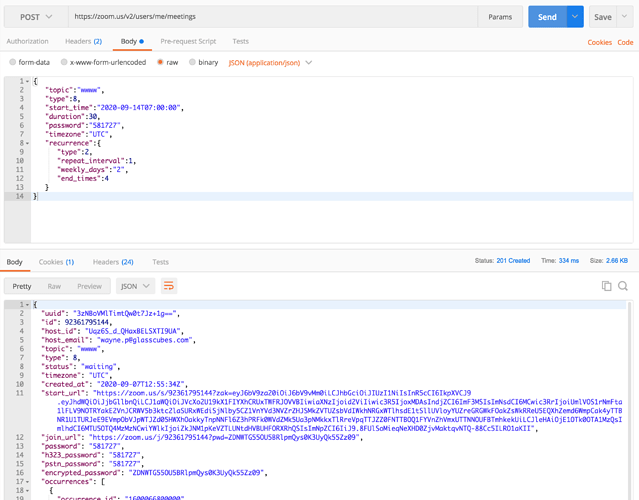Screen dimensions: 639x500
Task: Click the response pane vertical scrollbar
Action: tap(630, 401)
